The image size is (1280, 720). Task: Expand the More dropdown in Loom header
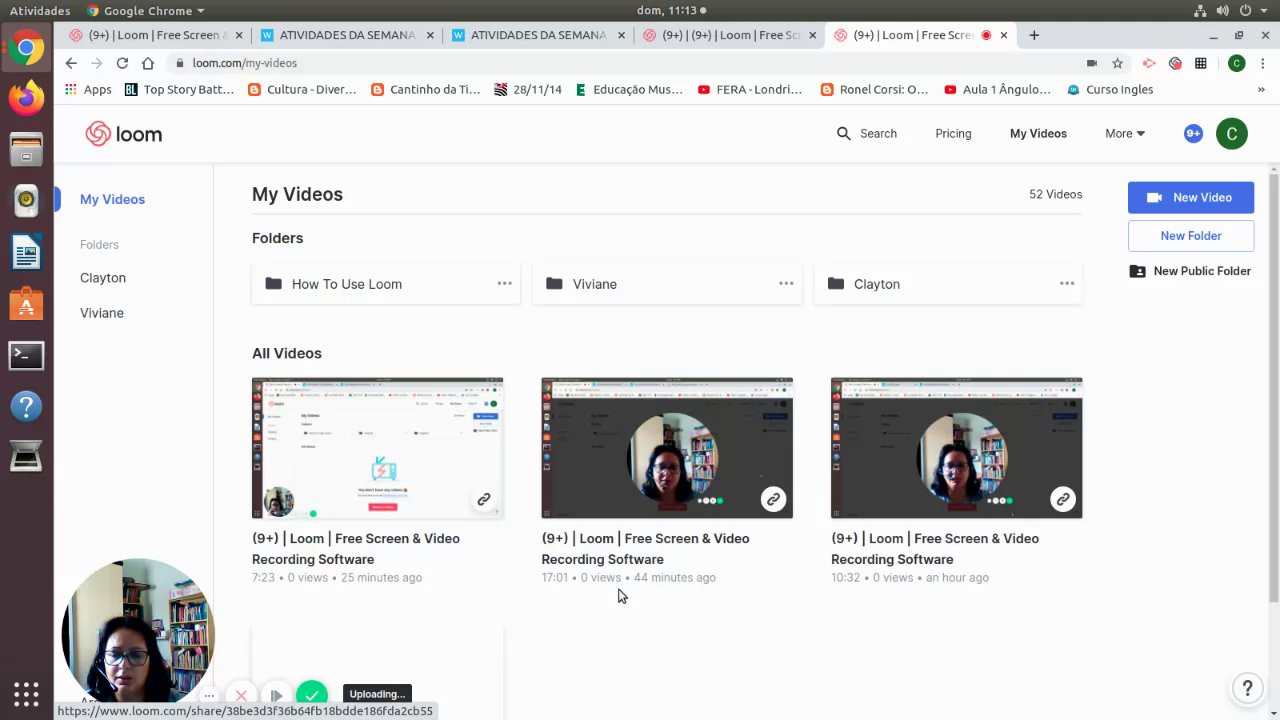(x=1125, y=133)
